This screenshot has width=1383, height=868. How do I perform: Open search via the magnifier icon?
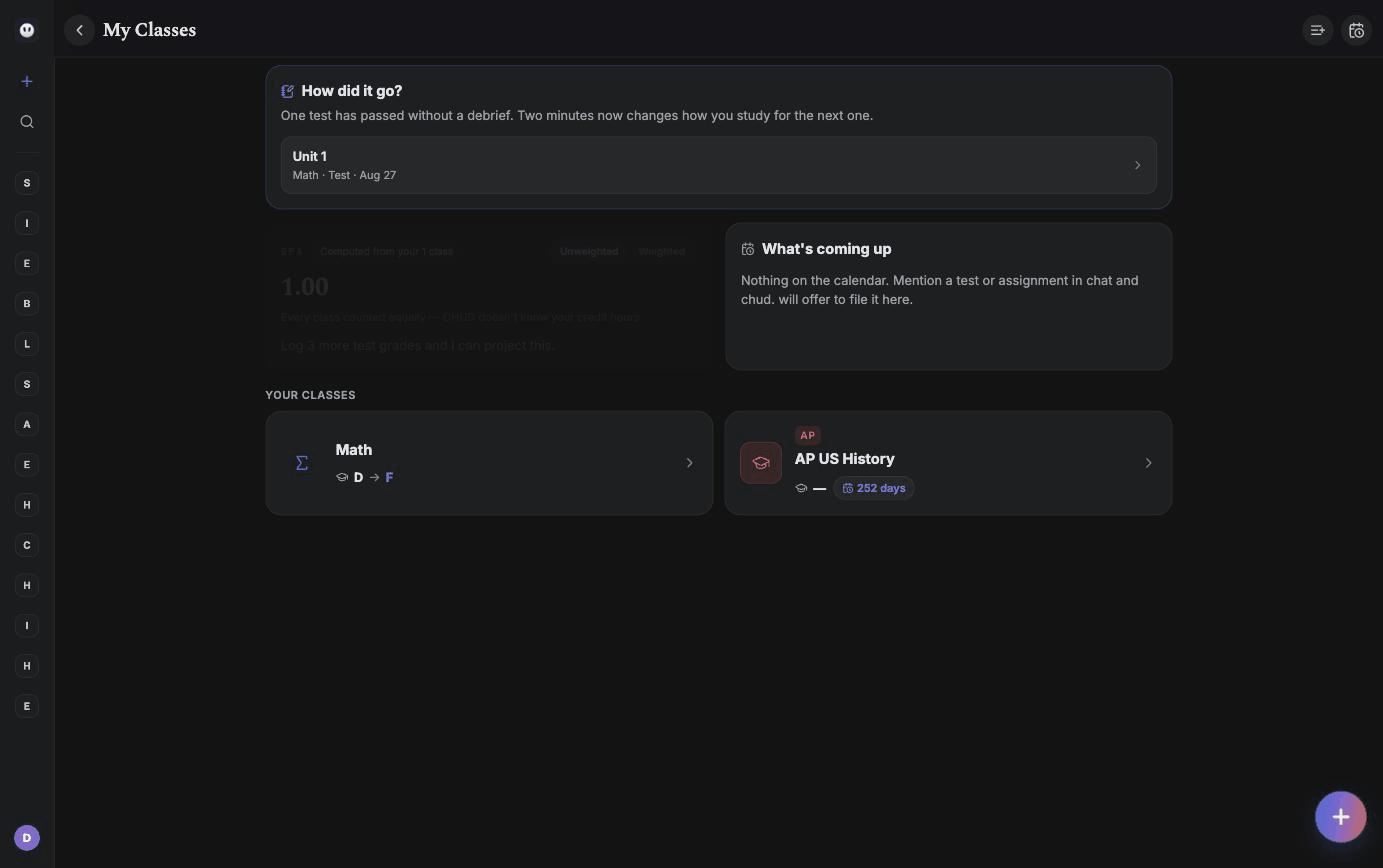tap(27, 122)
